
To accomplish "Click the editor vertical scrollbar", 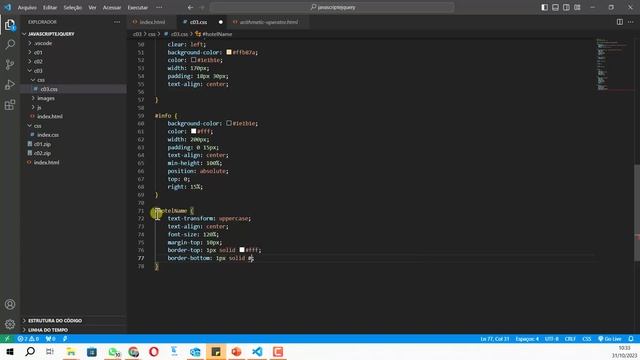I will [637, 212].
